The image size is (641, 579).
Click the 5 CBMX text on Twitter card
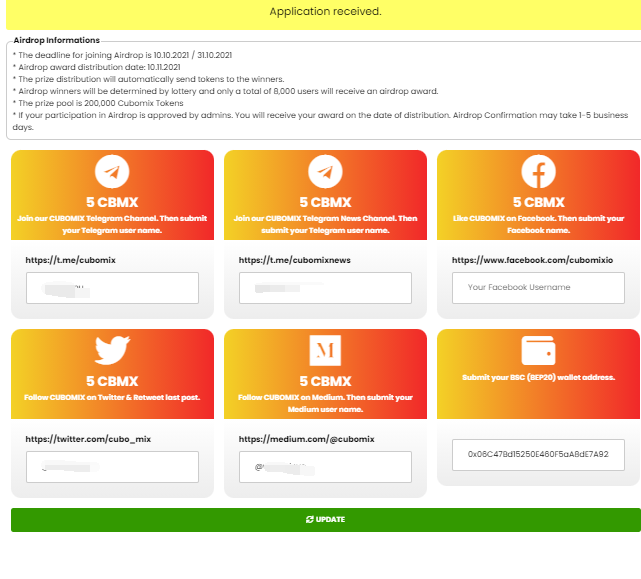pyautogui.click(x=112, y=381)
